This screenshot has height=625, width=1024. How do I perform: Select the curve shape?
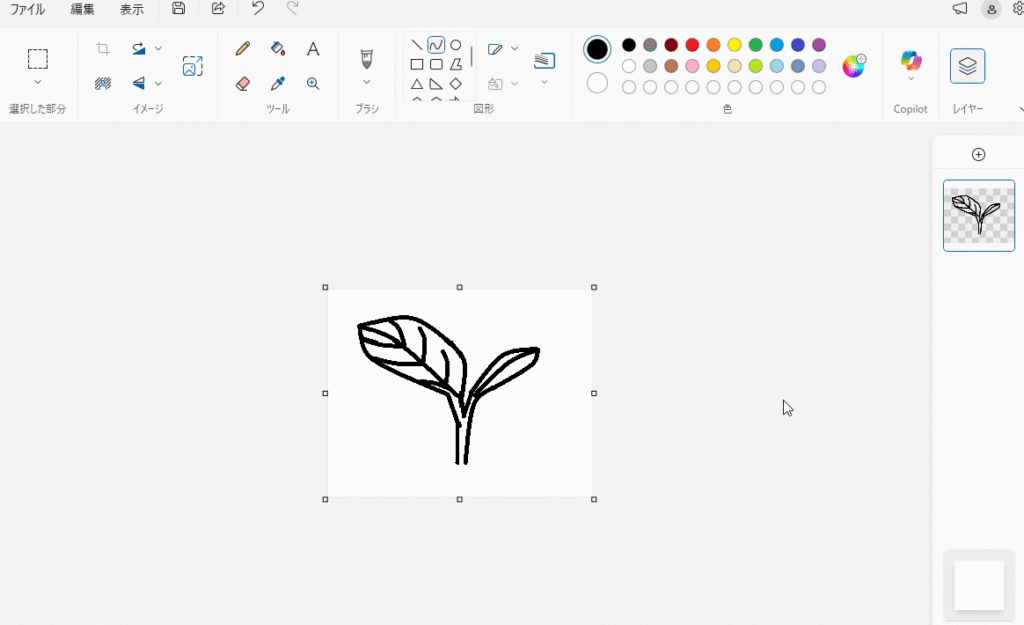tap(436, 45)
